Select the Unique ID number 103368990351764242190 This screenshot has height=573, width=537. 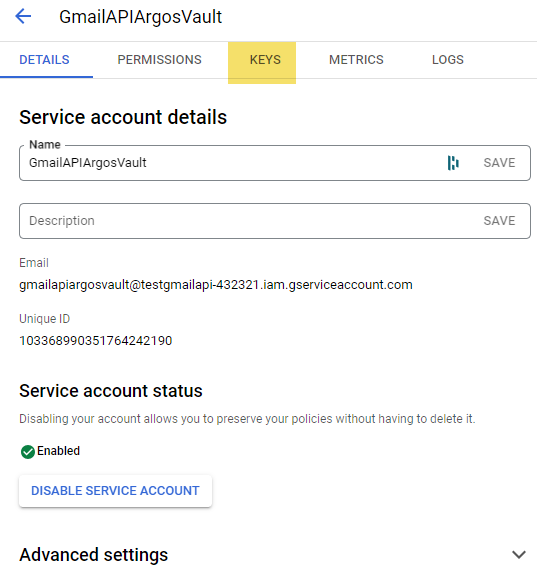(x=95, y=341)
